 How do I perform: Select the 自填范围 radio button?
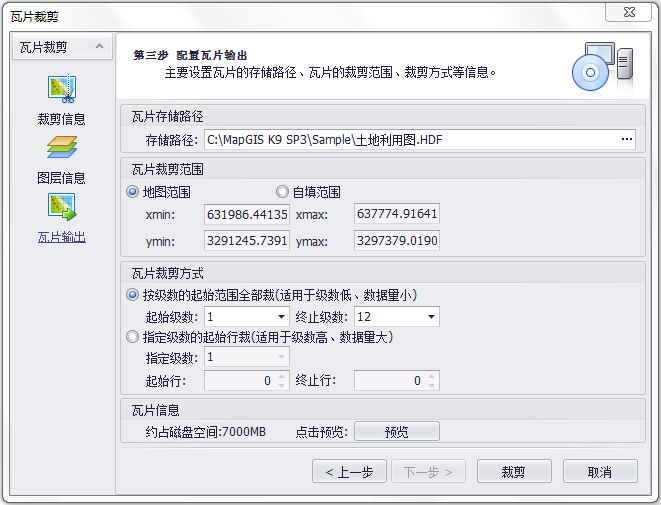[x=282, y=192]
